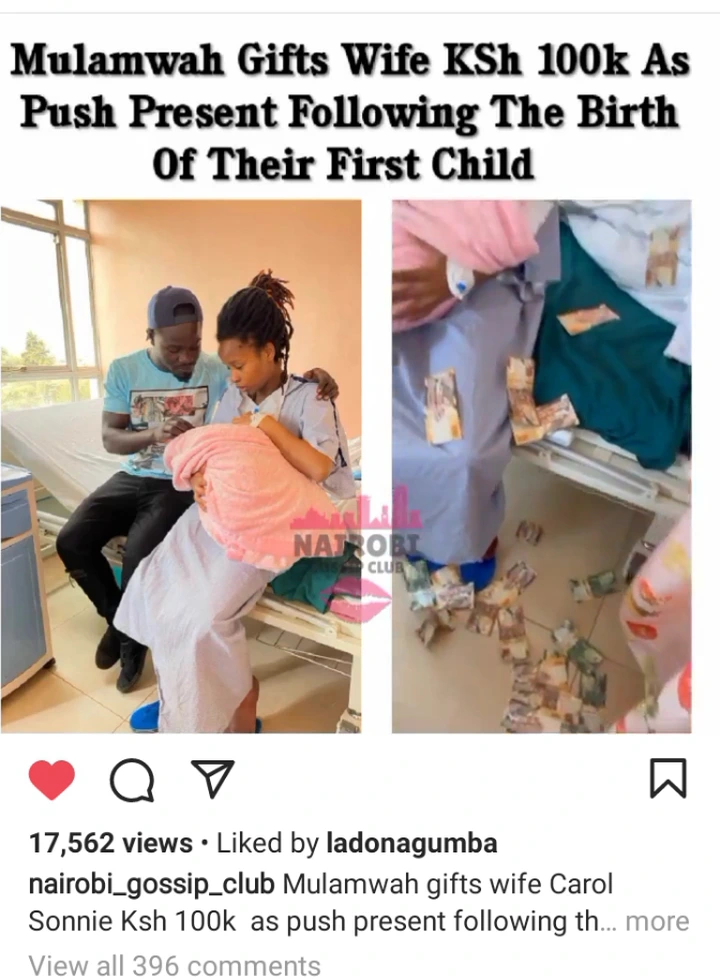The image size is (720, 979).
Task: Tap the 'Liked by' text
Action: pyautogui.click(x=268, y=844)
